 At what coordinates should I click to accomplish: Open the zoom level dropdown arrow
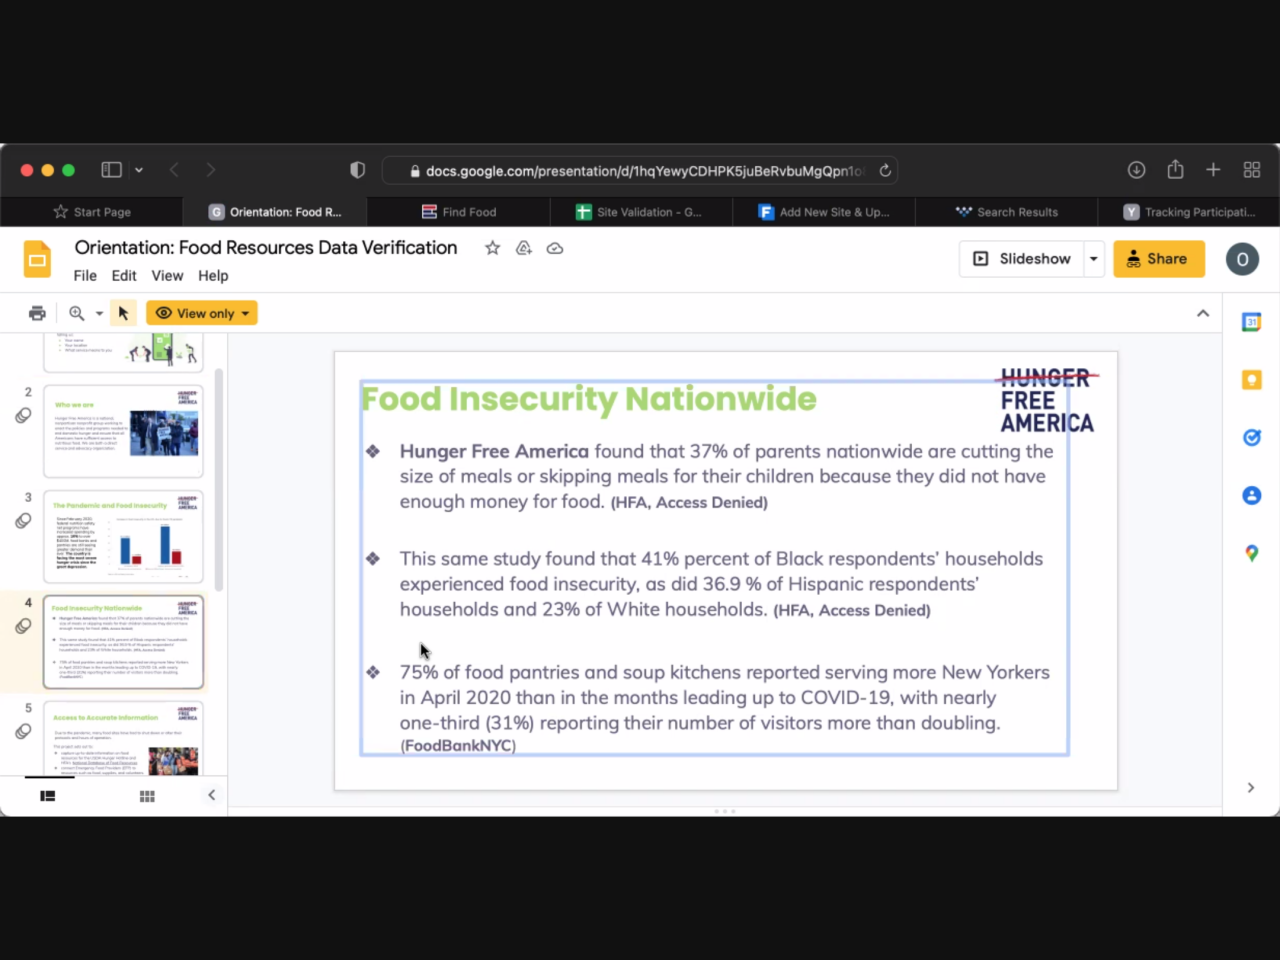point(99,314)
